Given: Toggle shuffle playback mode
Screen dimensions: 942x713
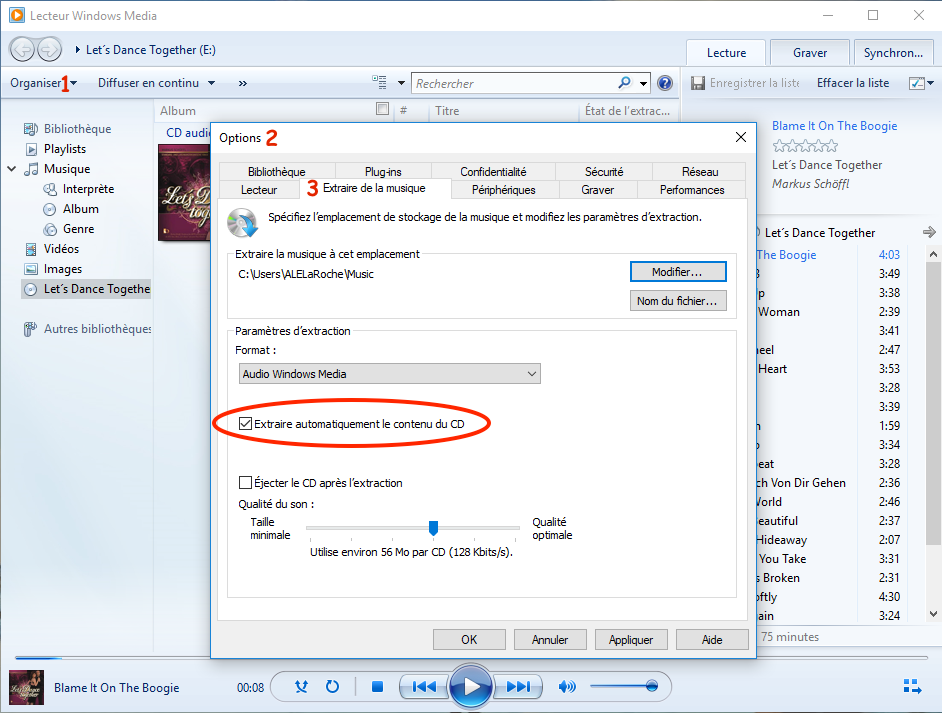Looking at the screenshot, I should tap(301, 687).
